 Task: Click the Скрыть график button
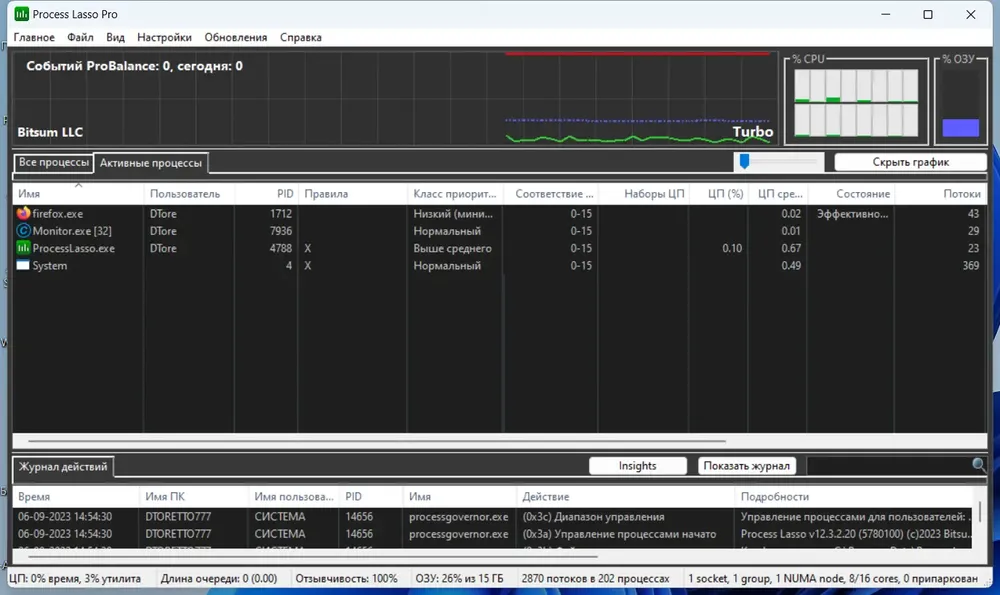[x=910, y=162]
